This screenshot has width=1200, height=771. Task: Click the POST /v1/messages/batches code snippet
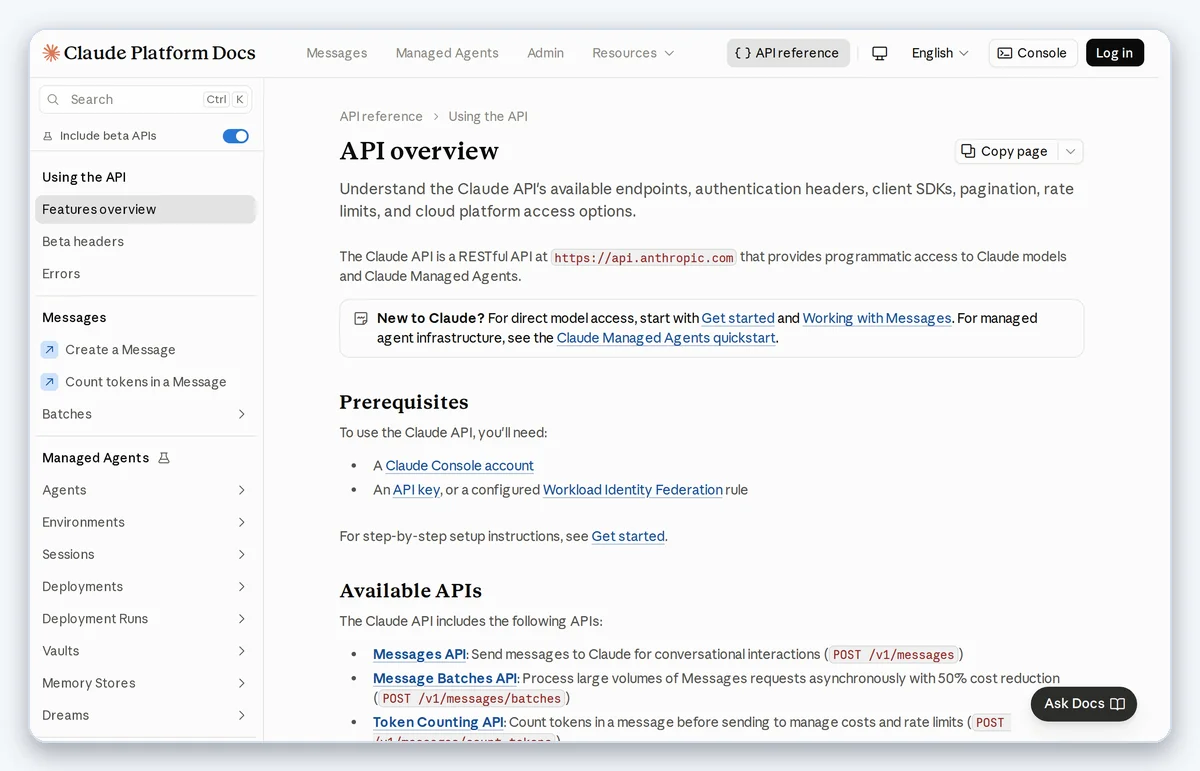[x=472, y=699]
